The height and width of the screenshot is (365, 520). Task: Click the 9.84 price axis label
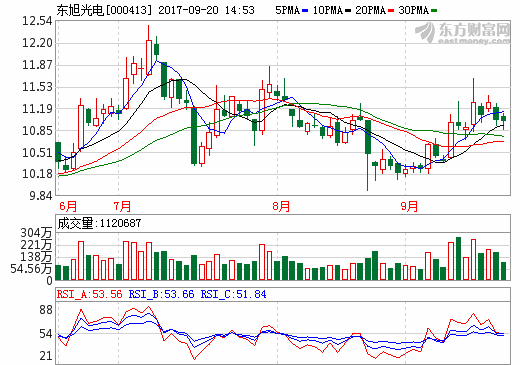pyautogui.click(x=41, y=196)
